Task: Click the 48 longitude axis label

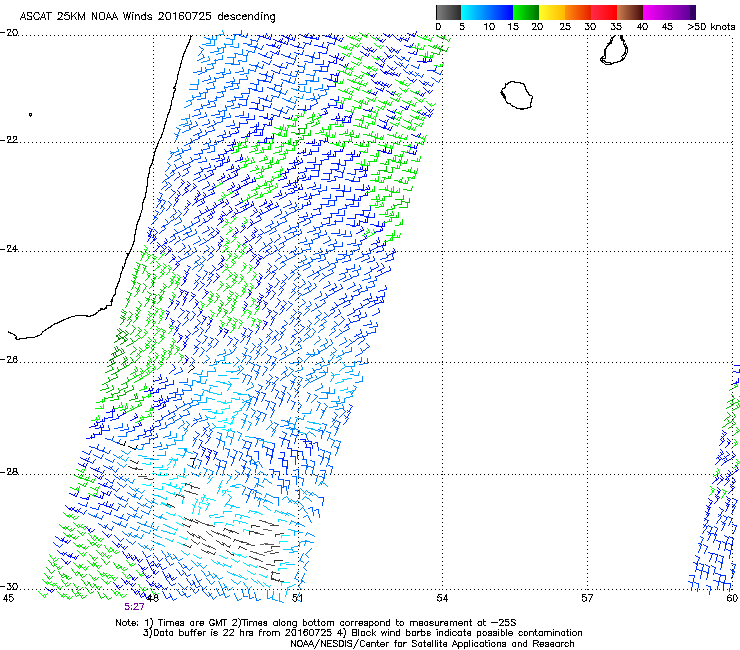Action: [x=152, y=599]
